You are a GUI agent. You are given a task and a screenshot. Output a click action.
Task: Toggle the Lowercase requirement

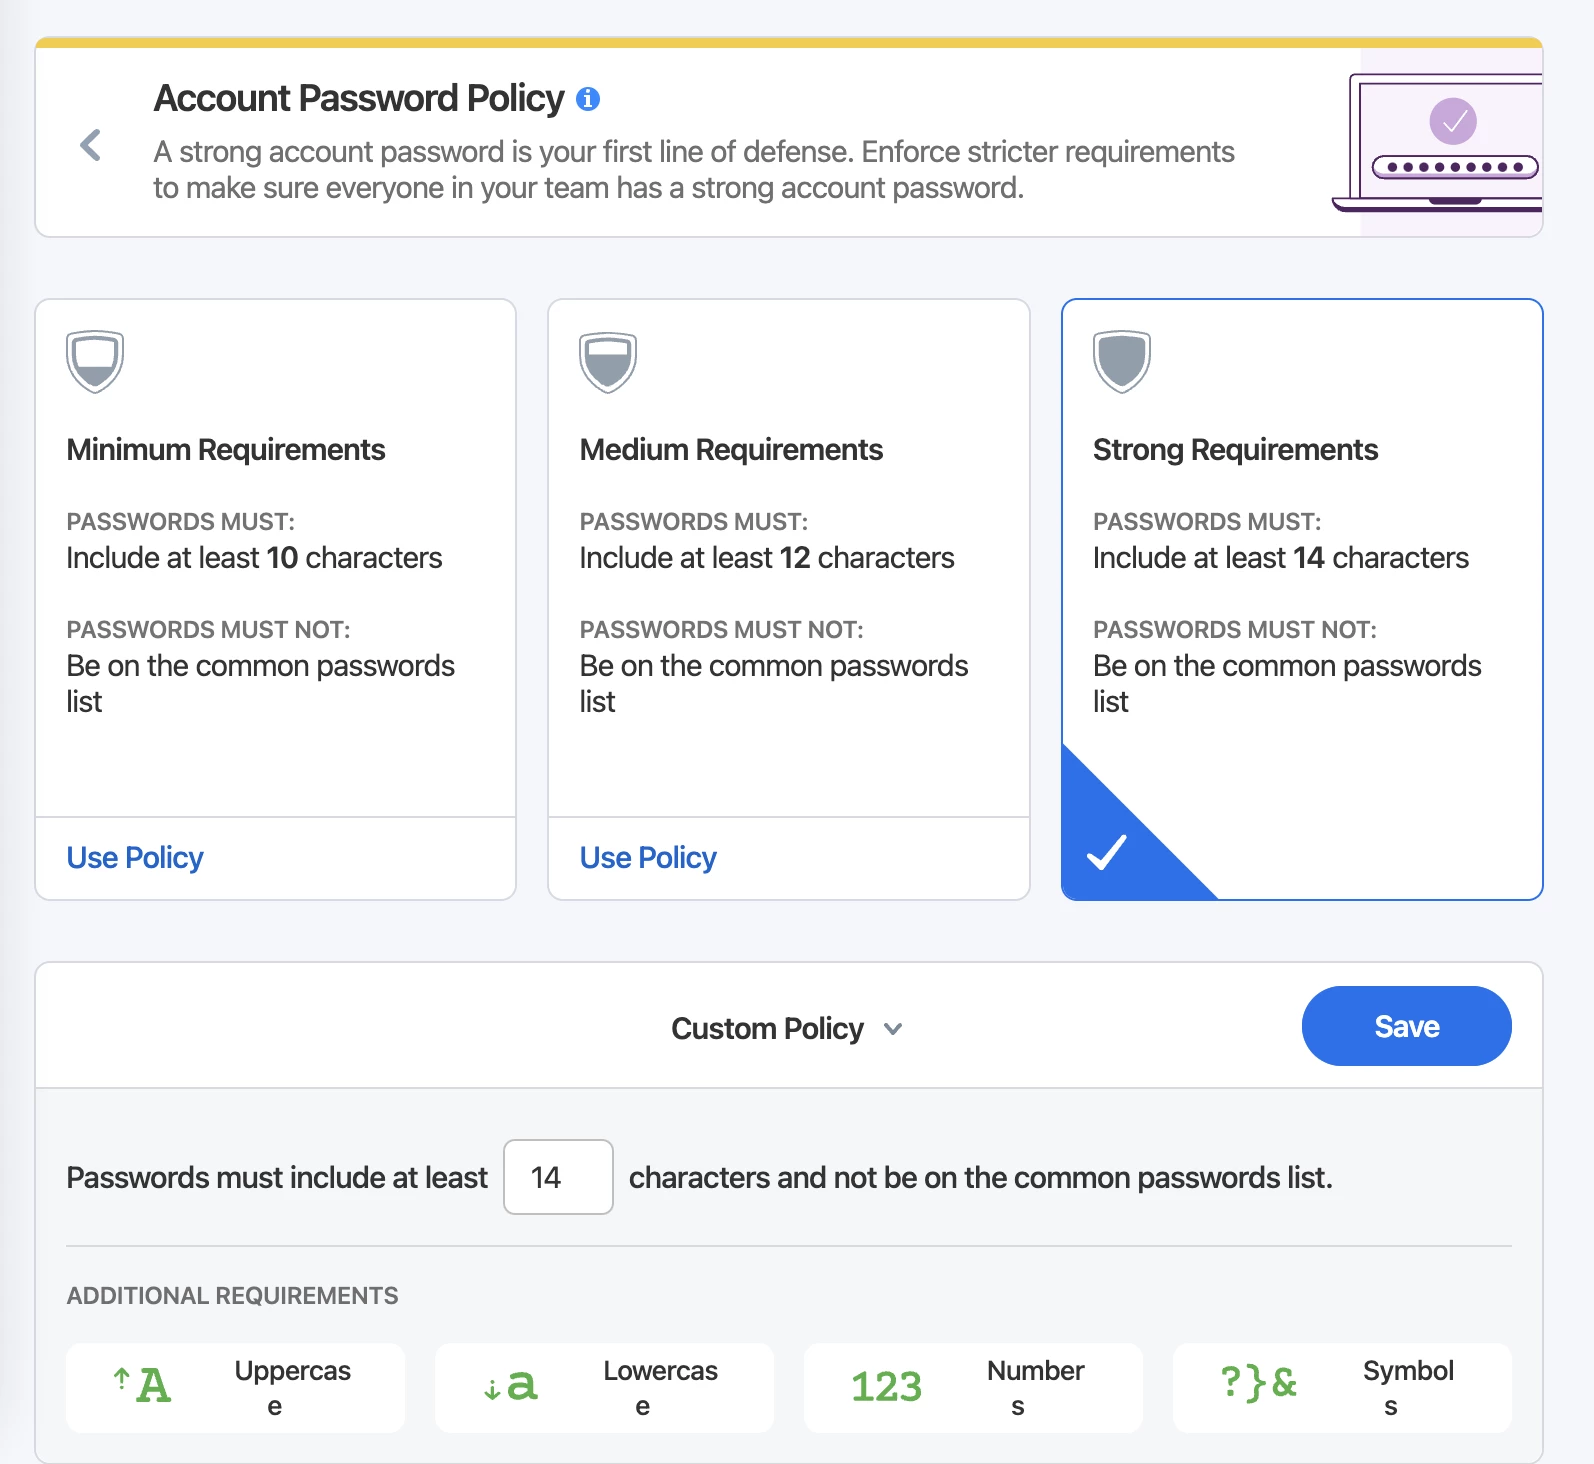(604, 1388)
